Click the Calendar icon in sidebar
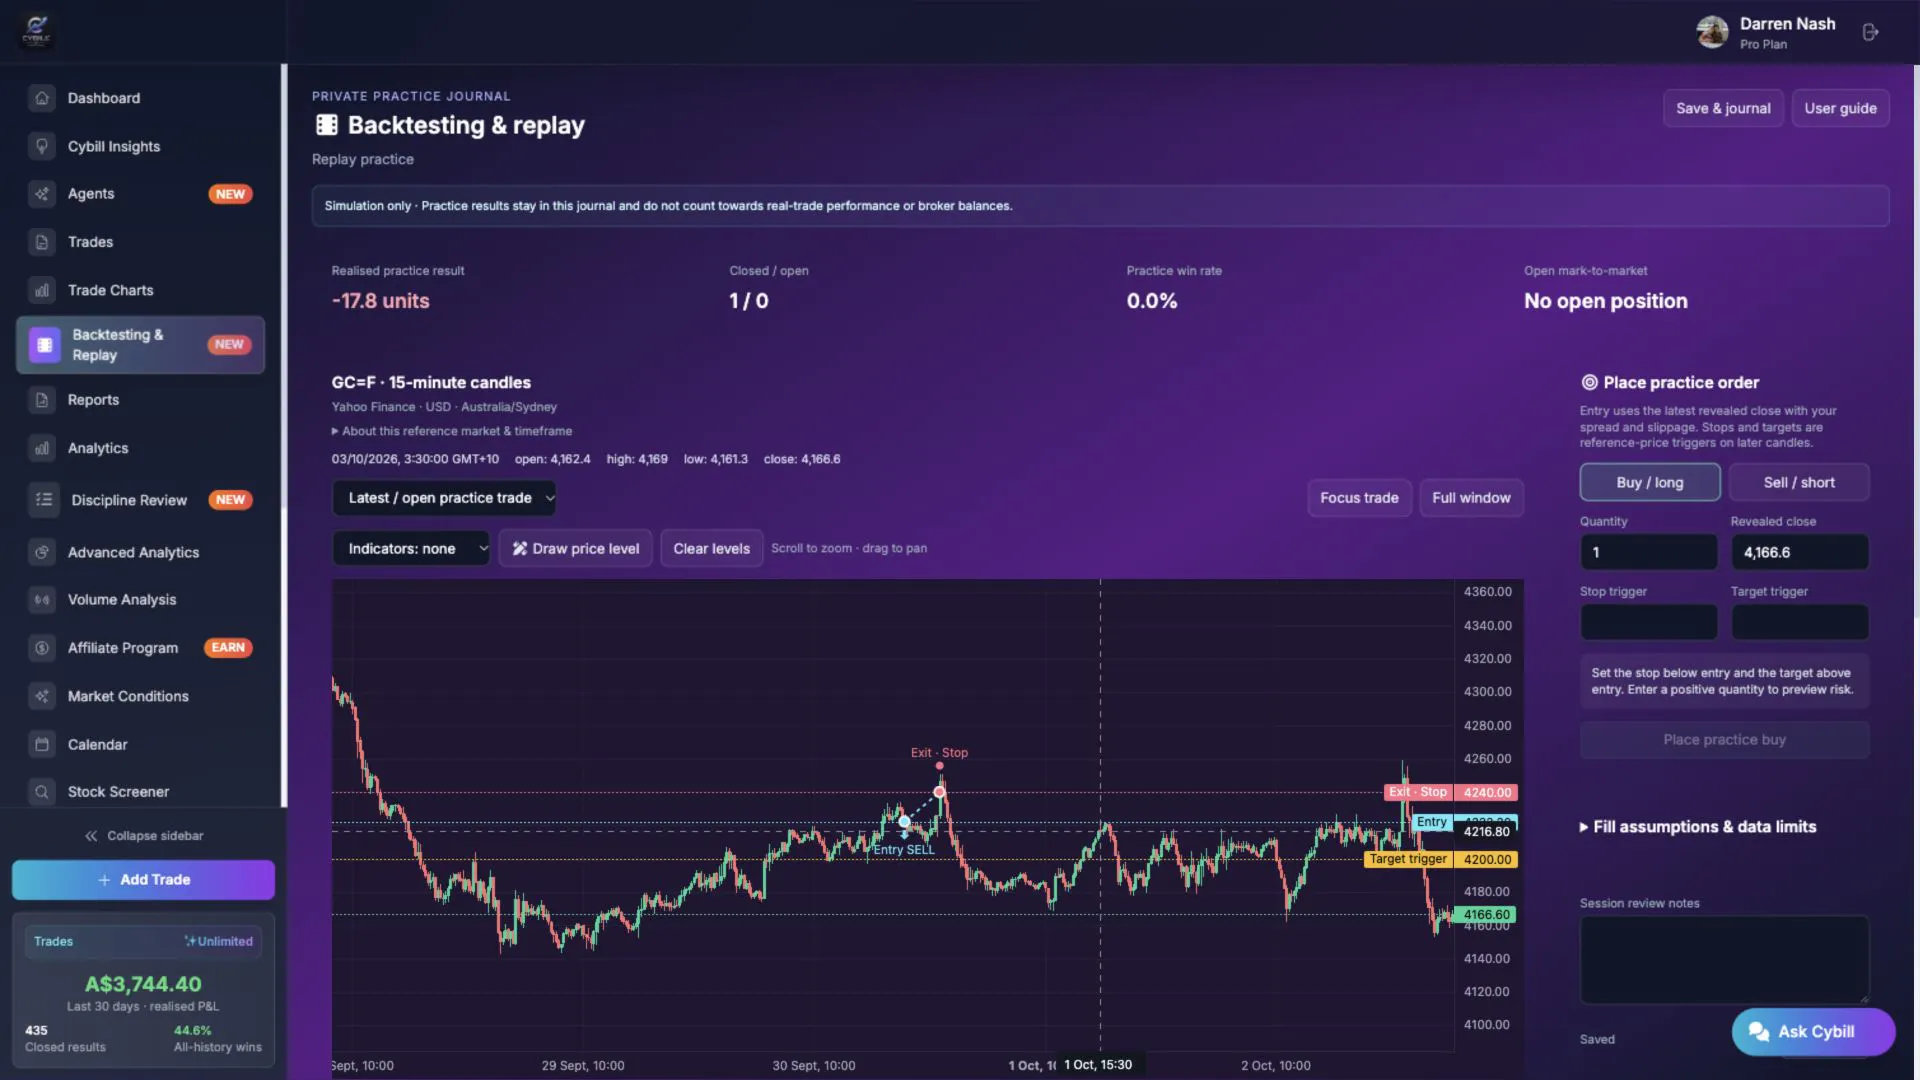 click(42, 744)
